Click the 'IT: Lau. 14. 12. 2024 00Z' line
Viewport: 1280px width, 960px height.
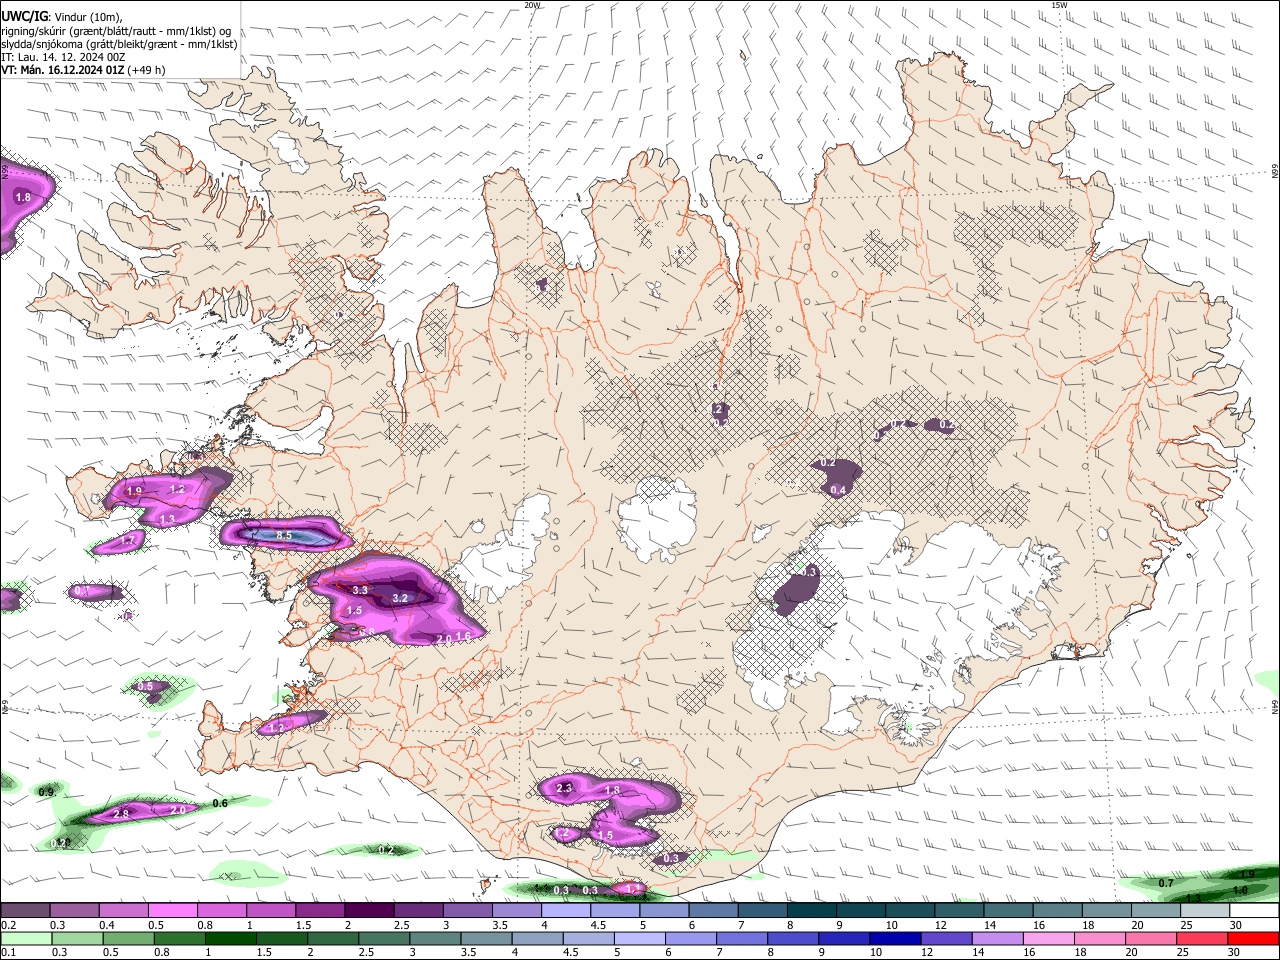click(63, 57)
